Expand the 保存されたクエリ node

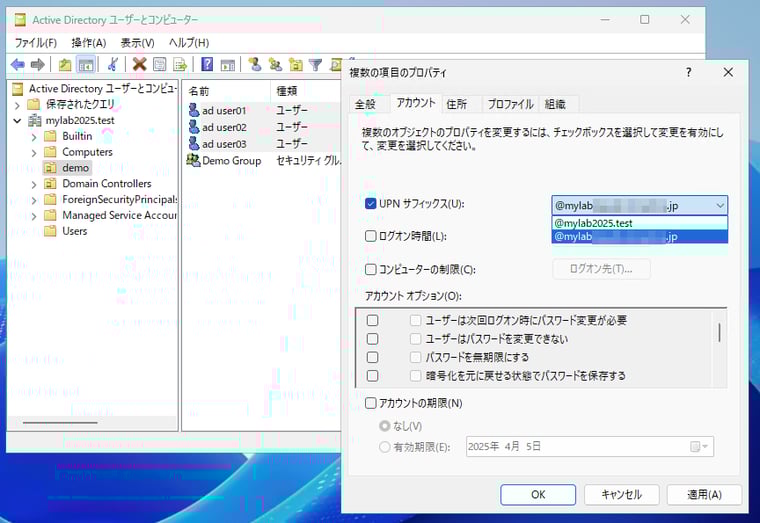coord(17,105)
